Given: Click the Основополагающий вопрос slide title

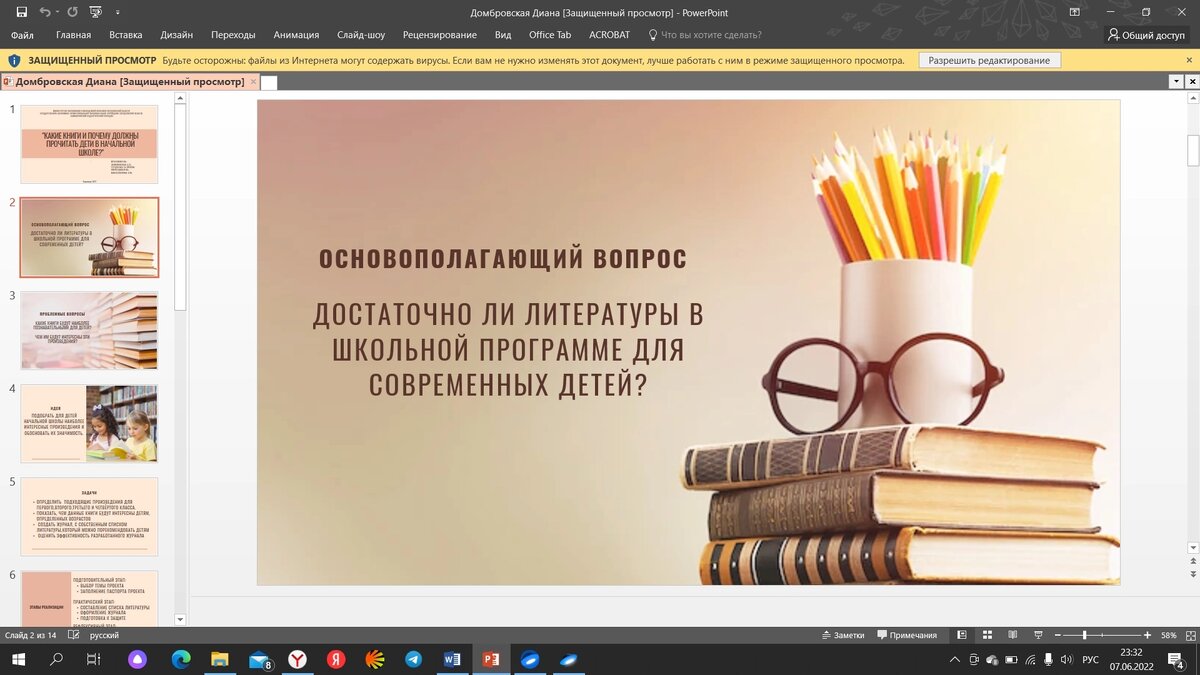Looking at the screenshot, I should (x=503, y=258).
